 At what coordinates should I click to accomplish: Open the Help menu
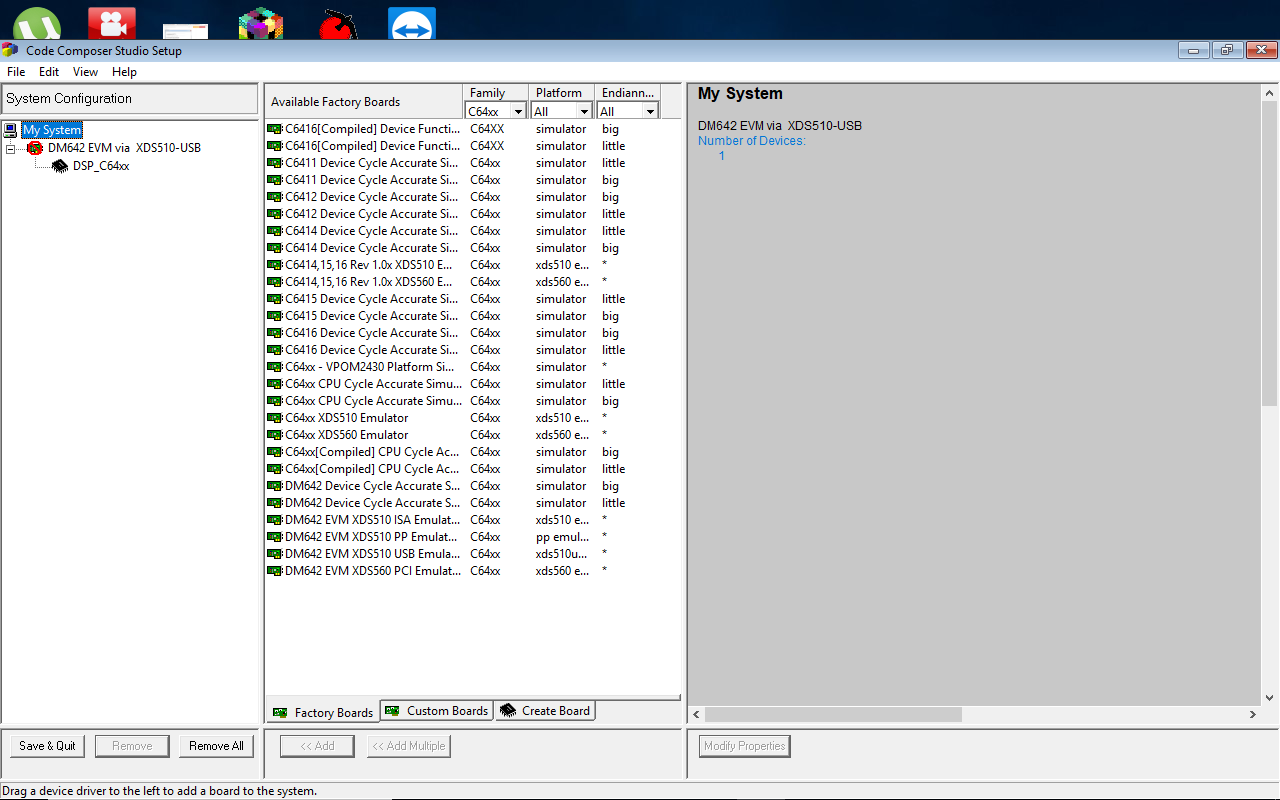pos(124,72)
